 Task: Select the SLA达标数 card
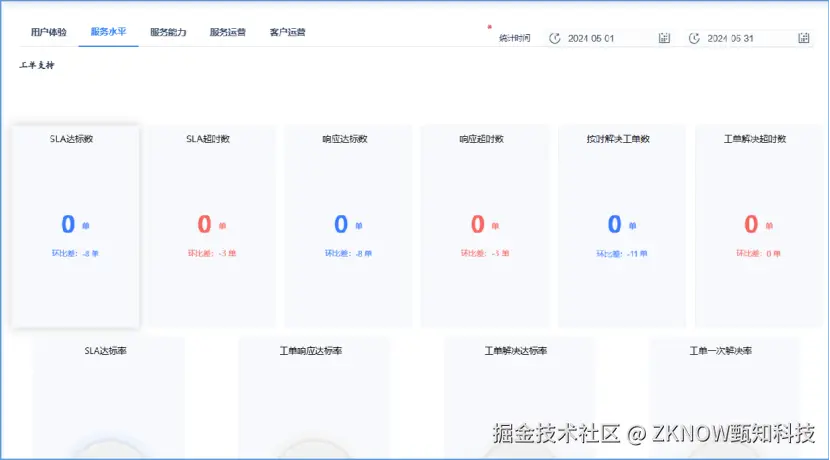[76, 227]
